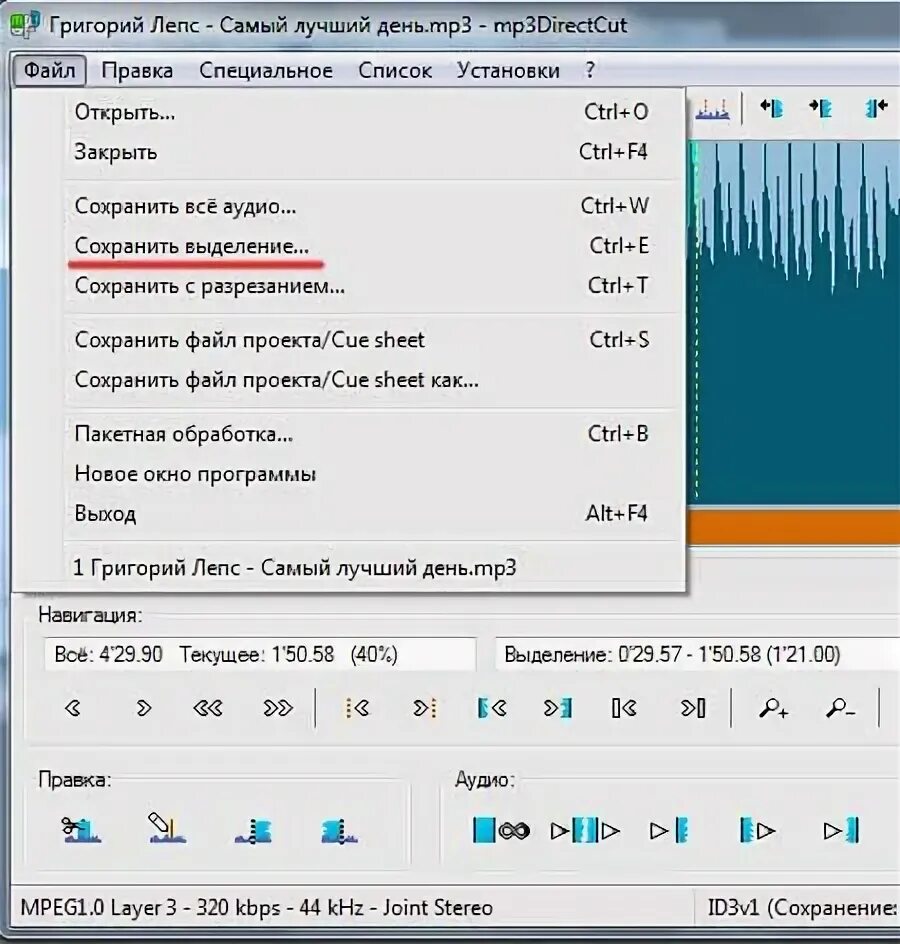
Task: Zoom in with the magnifier plus icon
Action: (773, 708)
